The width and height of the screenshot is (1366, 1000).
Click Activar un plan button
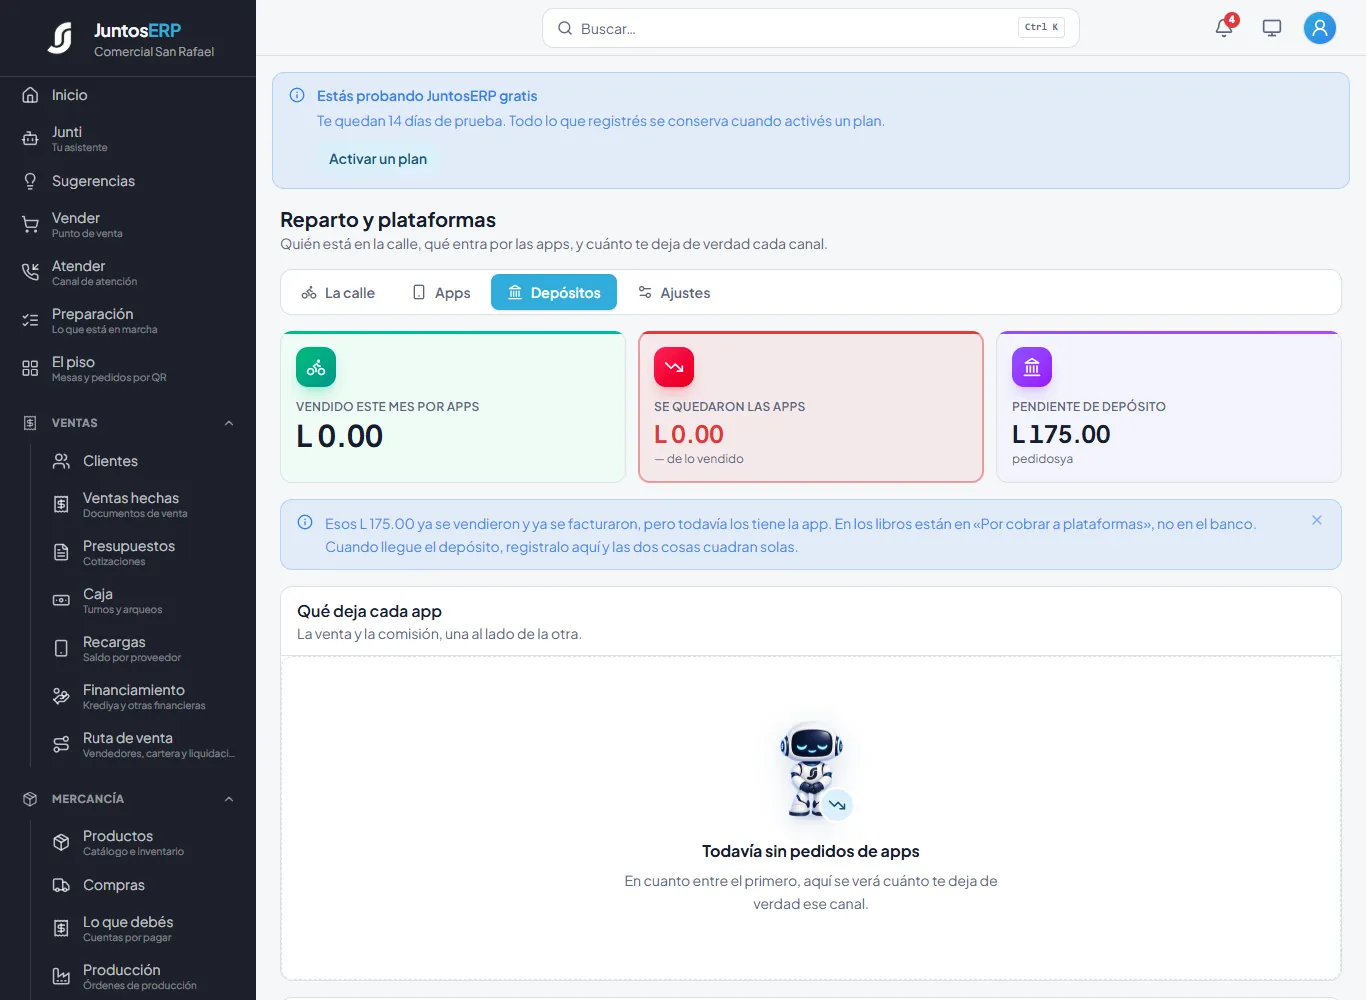click(378, 159)
